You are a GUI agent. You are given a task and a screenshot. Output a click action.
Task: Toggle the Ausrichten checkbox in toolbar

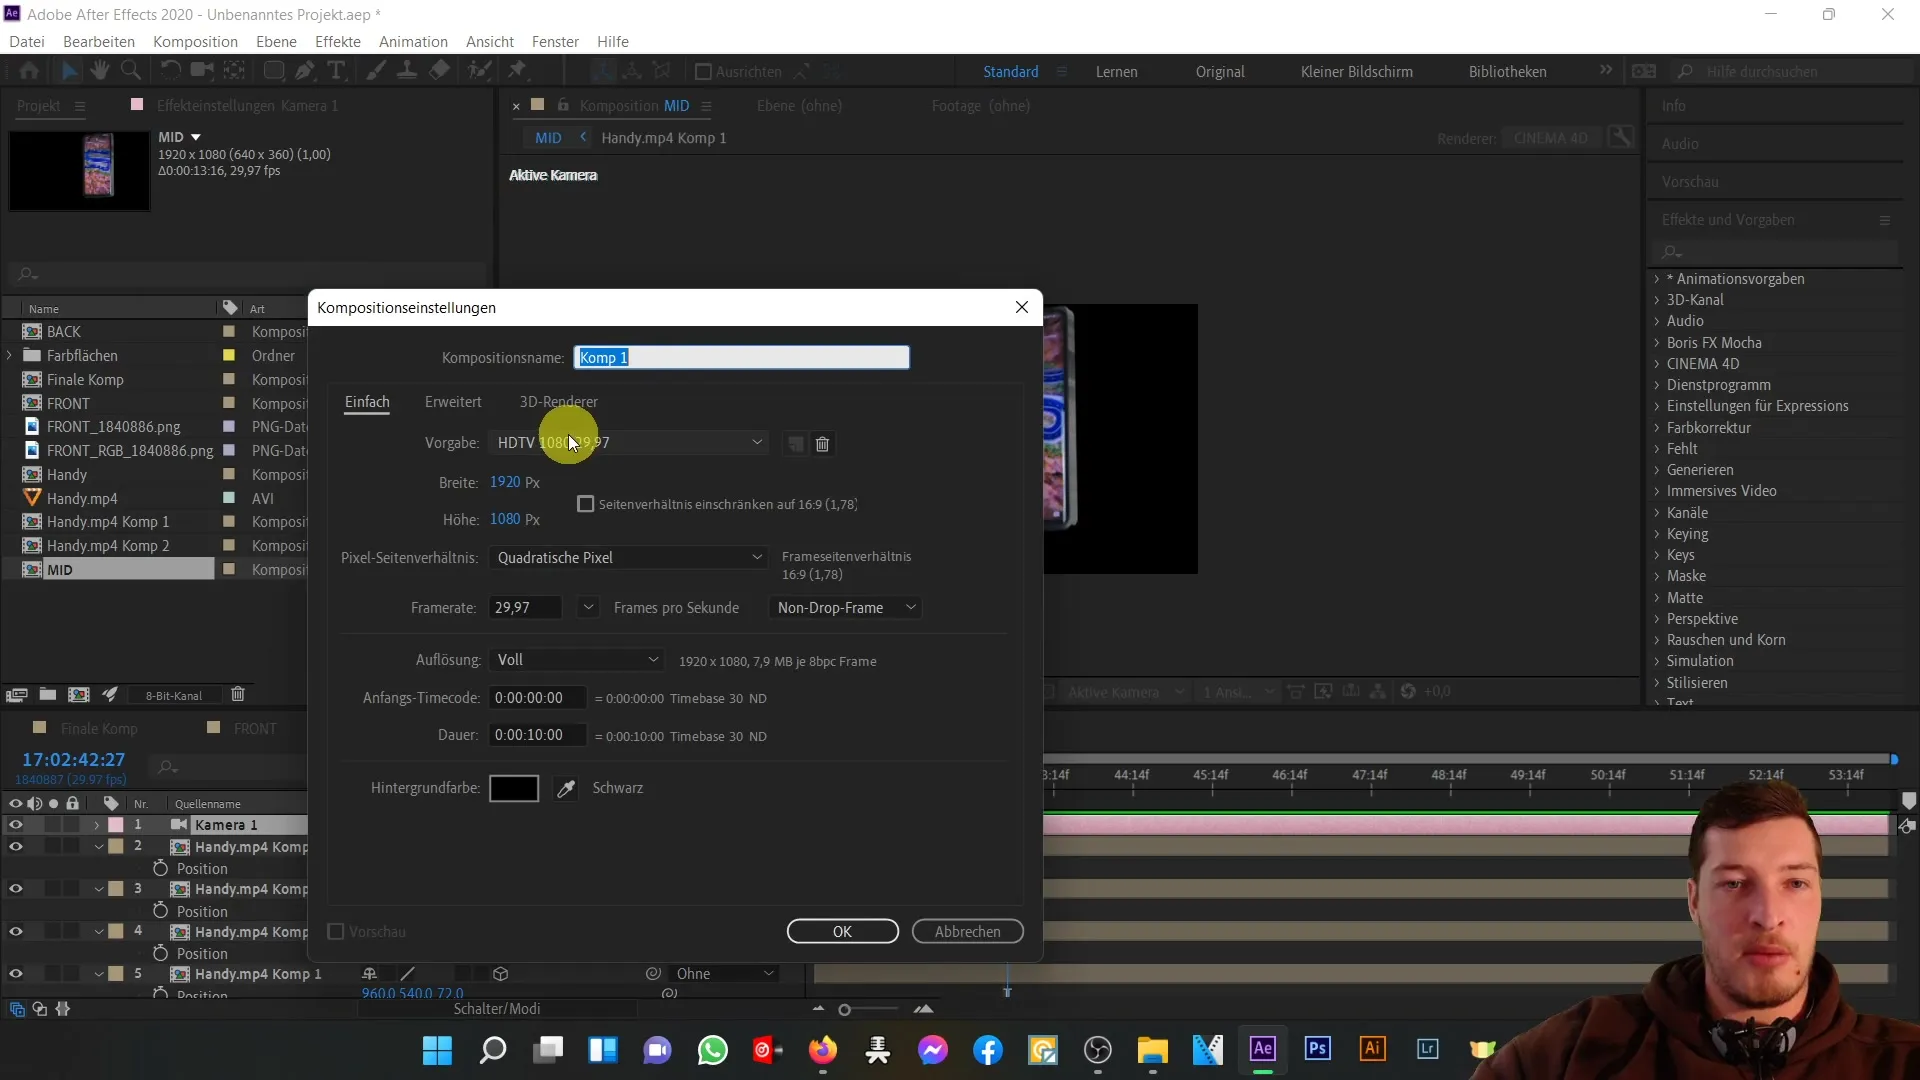703,72
